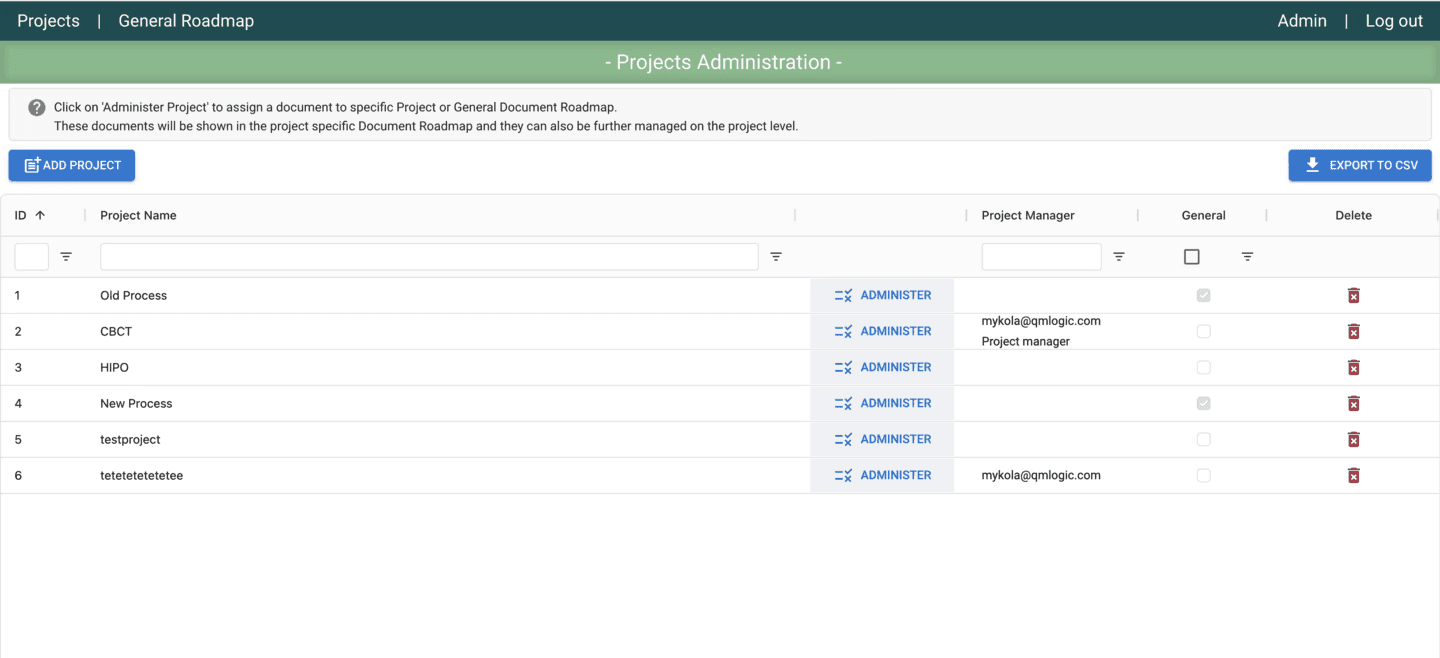The image size is (1440, 658).
Task: Toggle General checkbox for CBCT
Action: point(1204,331)
